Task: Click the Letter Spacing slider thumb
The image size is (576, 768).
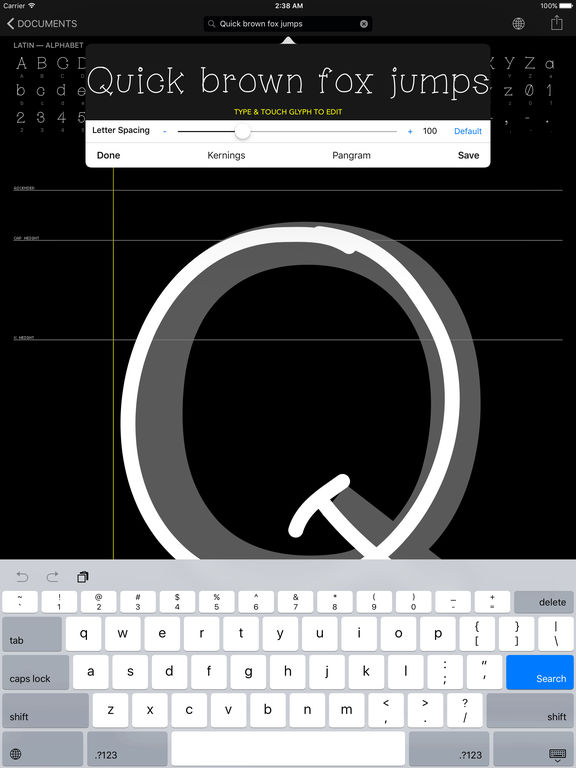Action: (x=242, y=131)
